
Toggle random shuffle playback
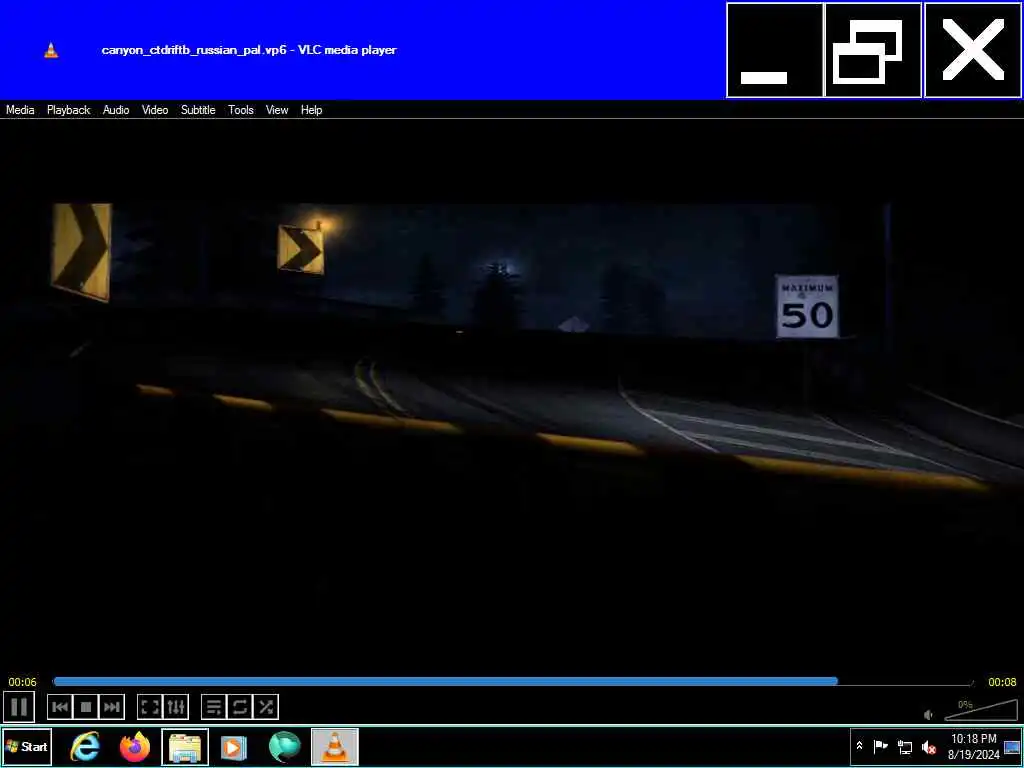[x=266, y=707]
